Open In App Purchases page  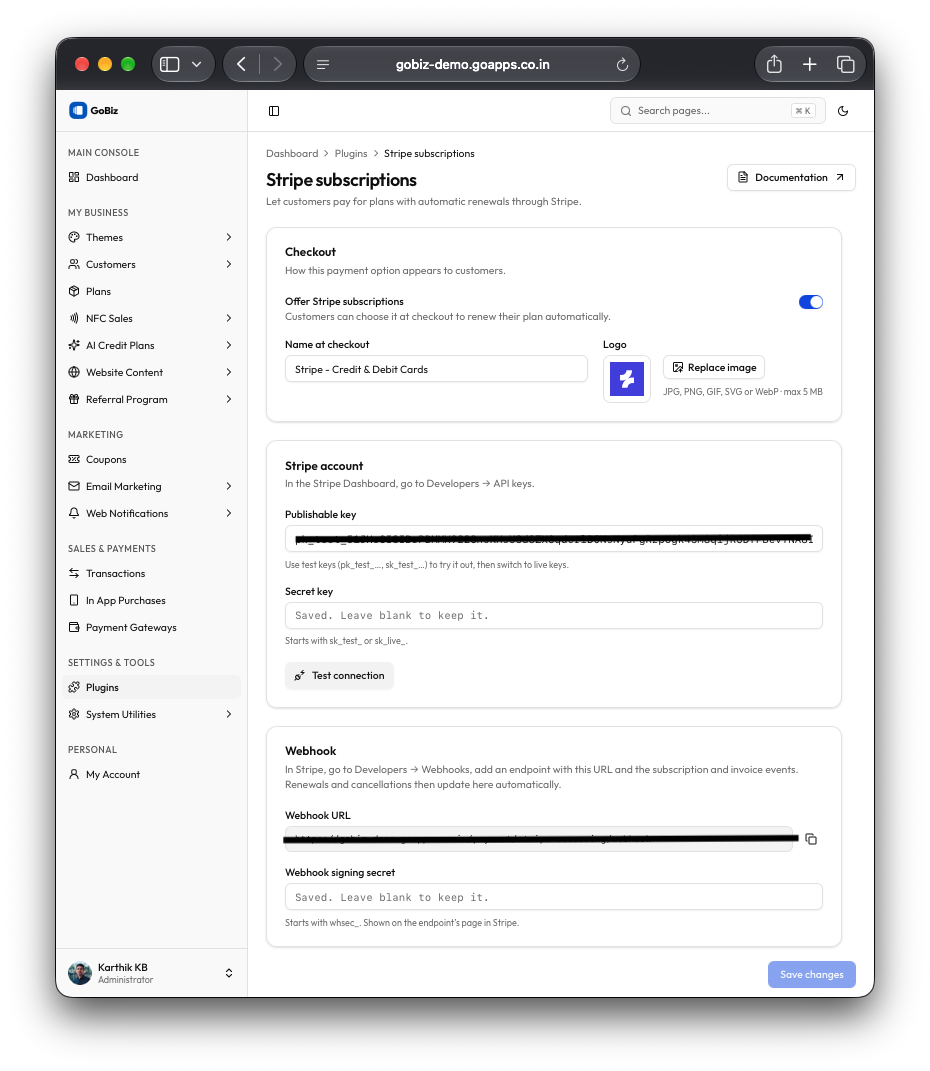tap(152, 600)
